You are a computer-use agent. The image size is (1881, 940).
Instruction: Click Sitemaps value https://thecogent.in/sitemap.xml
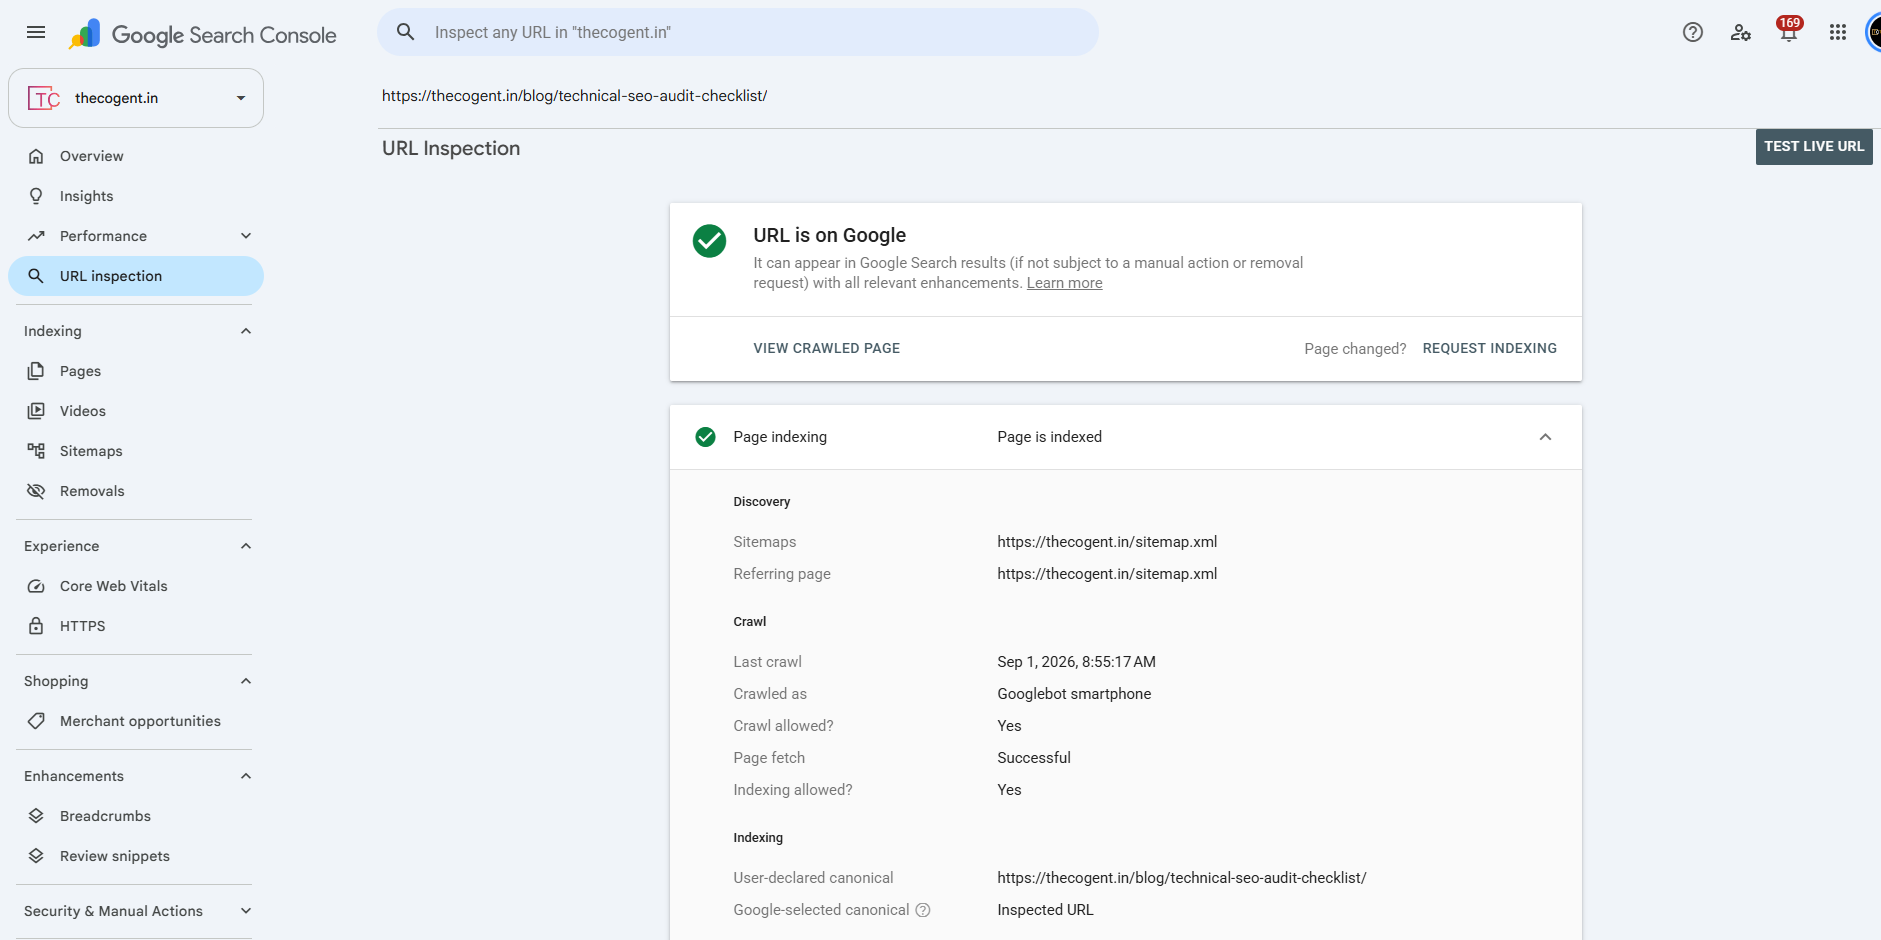1107,542
